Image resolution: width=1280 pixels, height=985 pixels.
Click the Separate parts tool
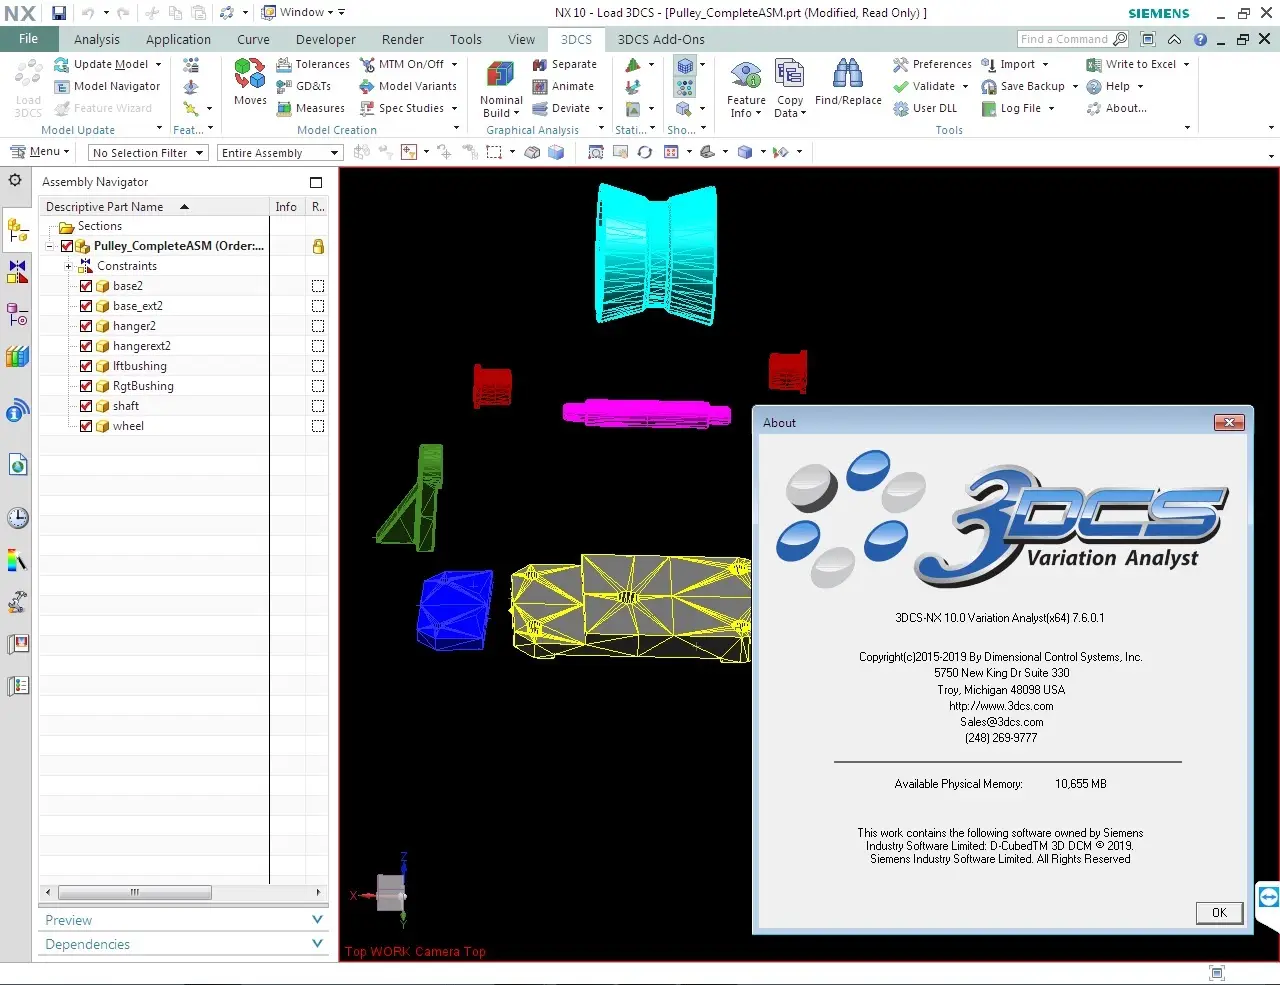coord(564,64)
